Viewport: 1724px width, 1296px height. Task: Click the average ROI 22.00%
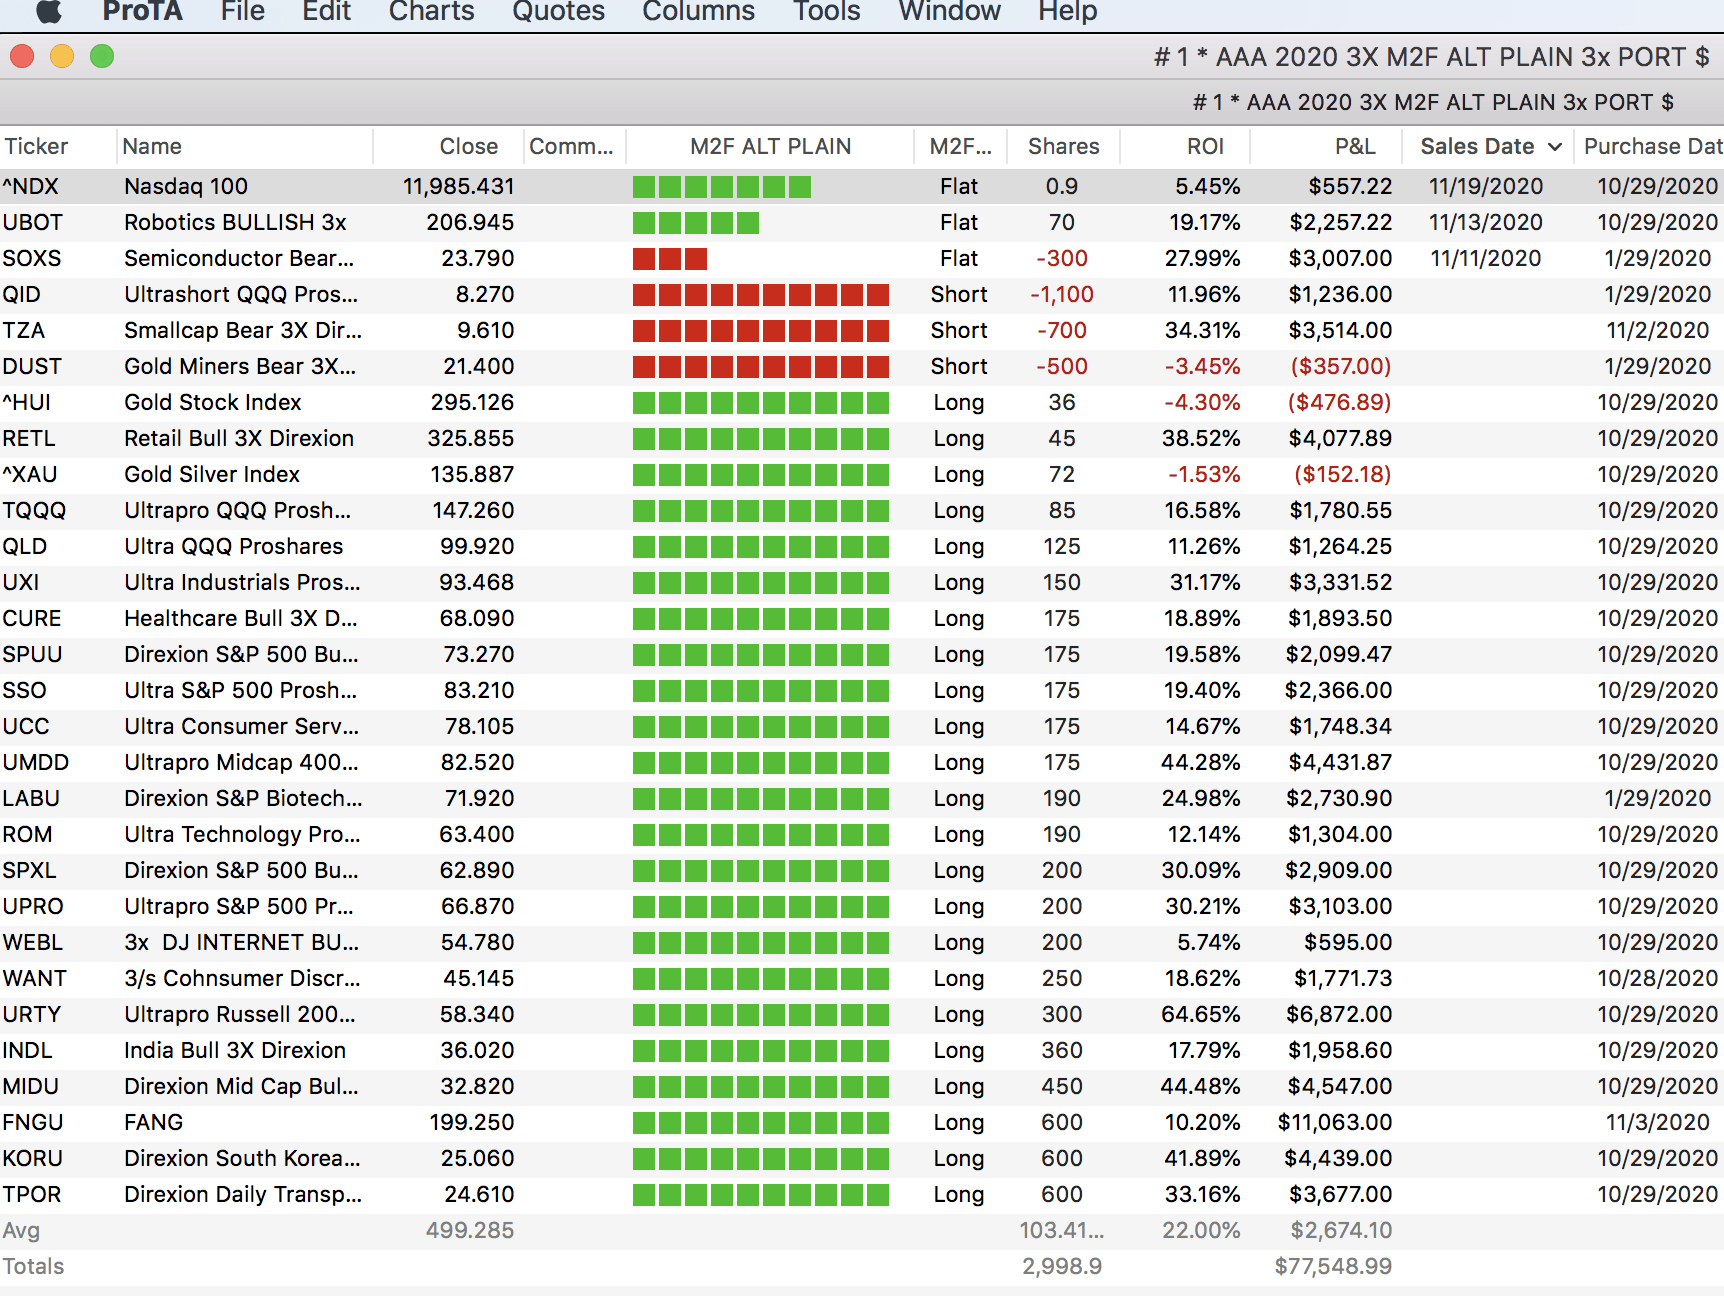1200,1231
